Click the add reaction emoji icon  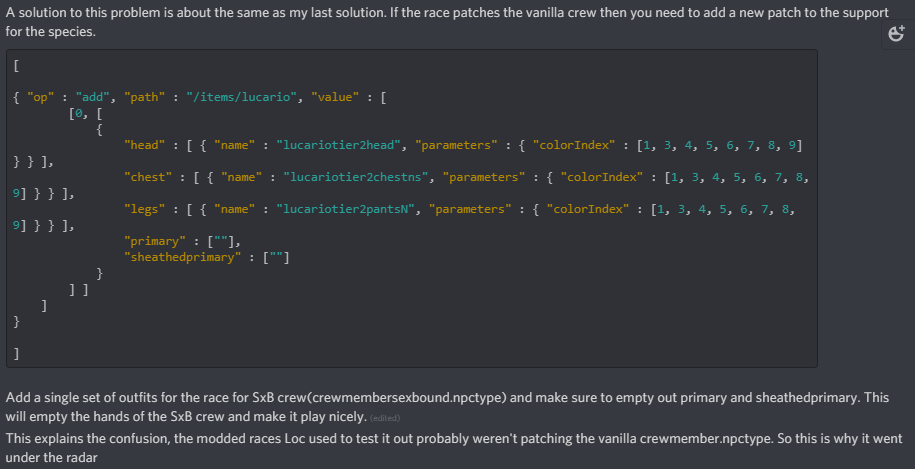pos(896,34)
